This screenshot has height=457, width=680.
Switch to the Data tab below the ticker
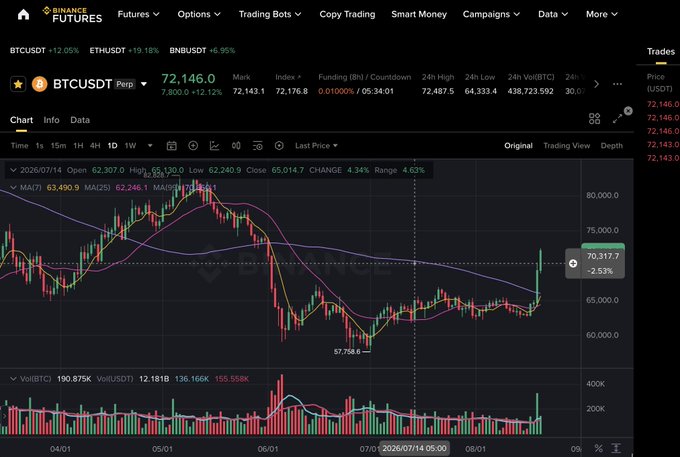coord(80,120)
